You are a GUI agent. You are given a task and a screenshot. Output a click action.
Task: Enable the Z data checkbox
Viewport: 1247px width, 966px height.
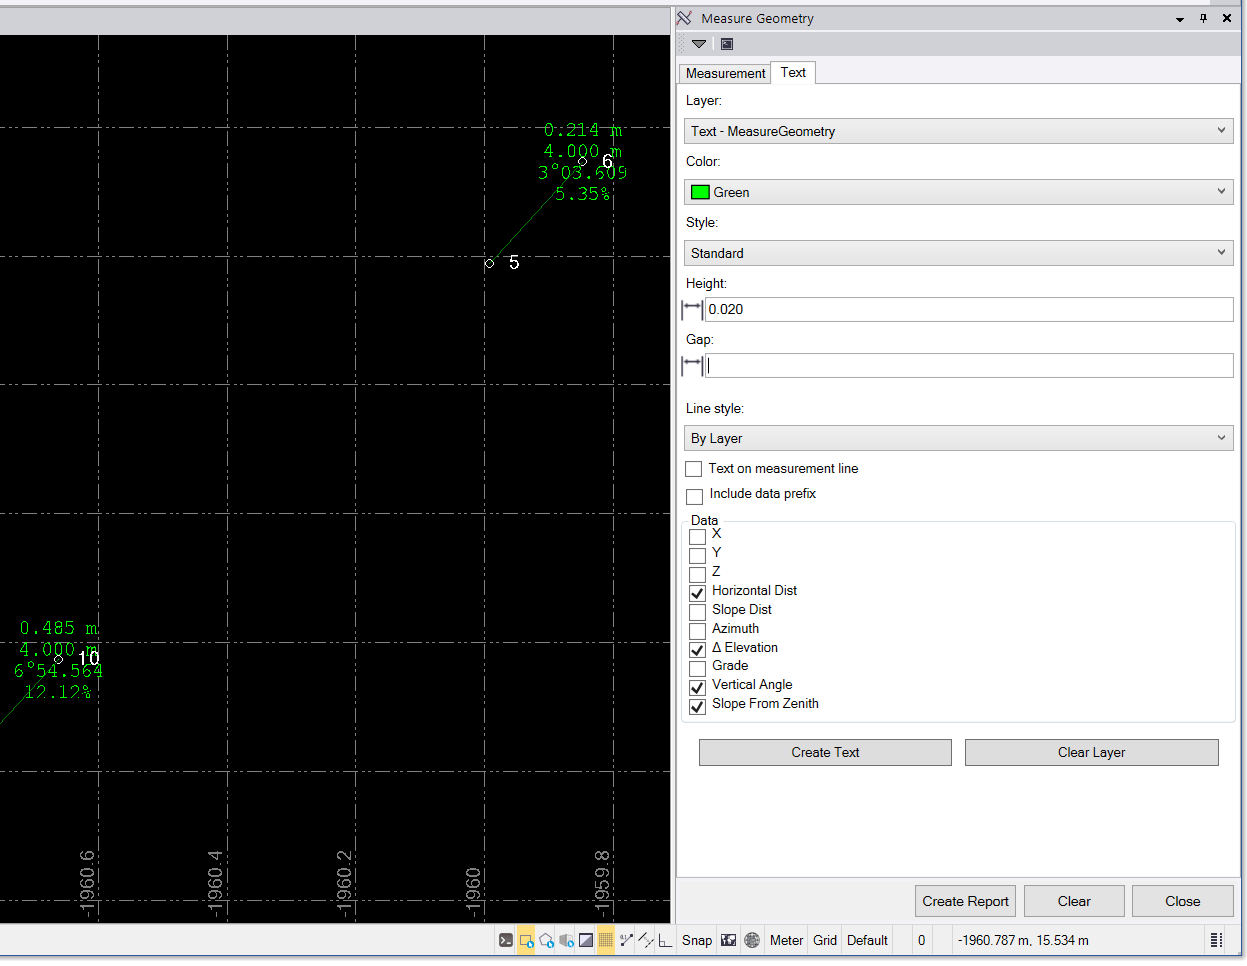pos(698,575)
